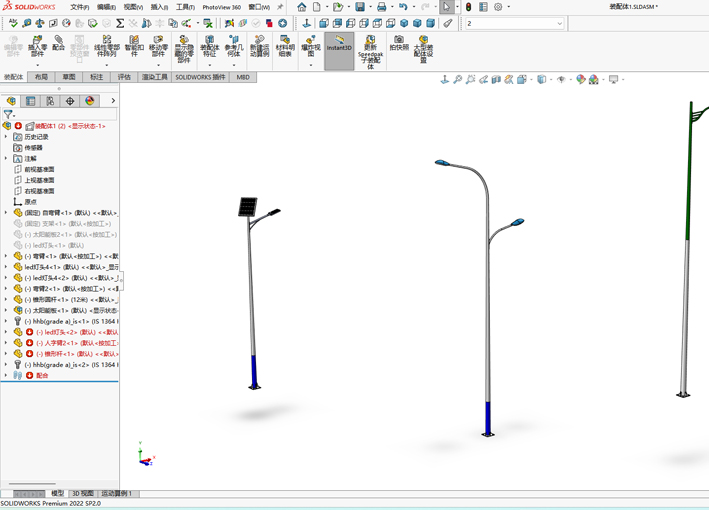Open the ConfigurationManager tab icon in panel

point(50,101)
